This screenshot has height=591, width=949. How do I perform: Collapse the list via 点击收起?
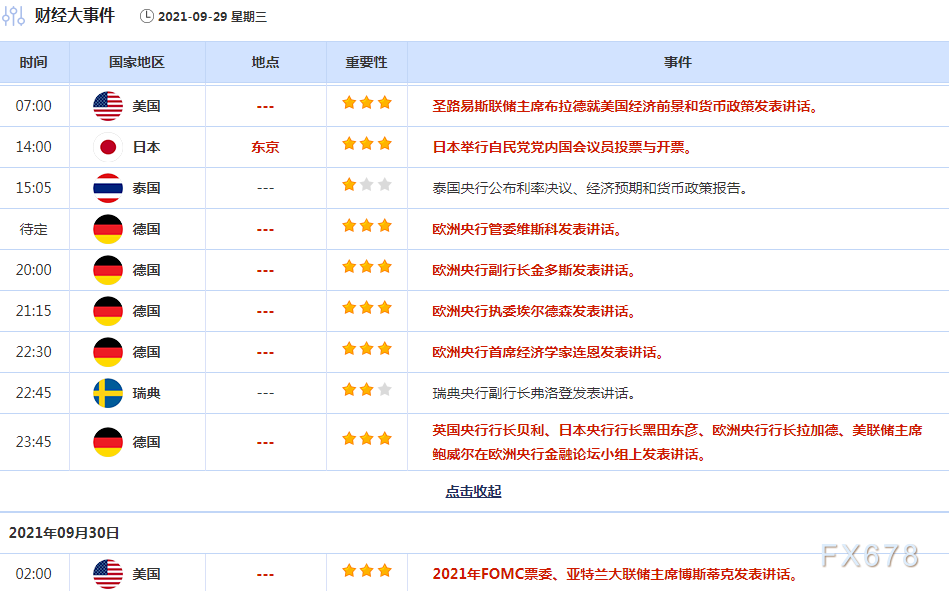(474, 491)
